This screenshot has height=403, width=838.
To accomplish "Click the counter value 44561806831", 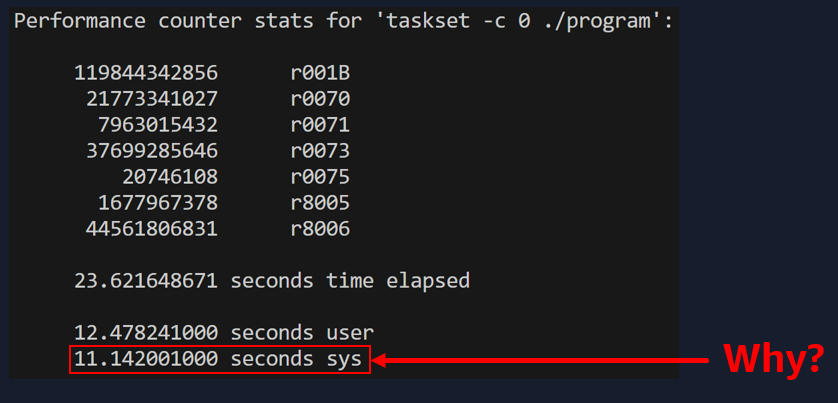I will pyautogui.click(x=152, y=229).
